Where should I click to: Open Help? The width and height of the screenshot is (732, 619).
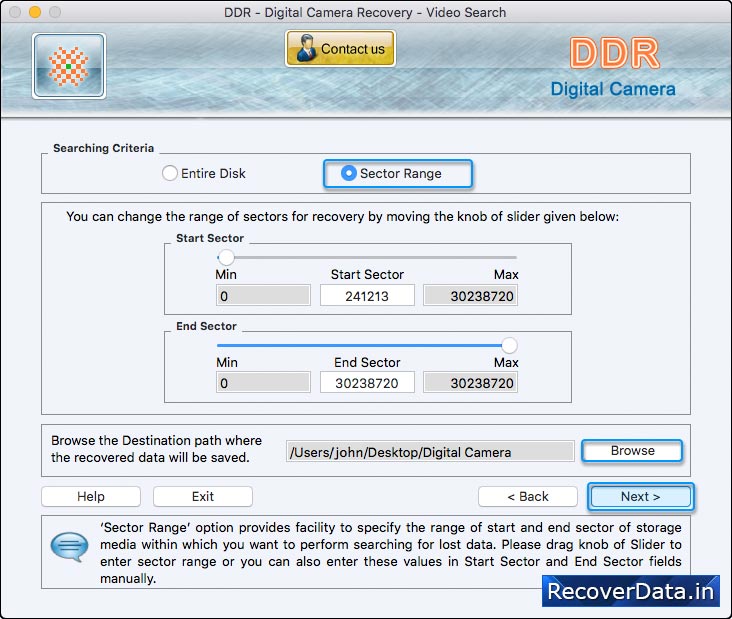(x=91, y=496)
